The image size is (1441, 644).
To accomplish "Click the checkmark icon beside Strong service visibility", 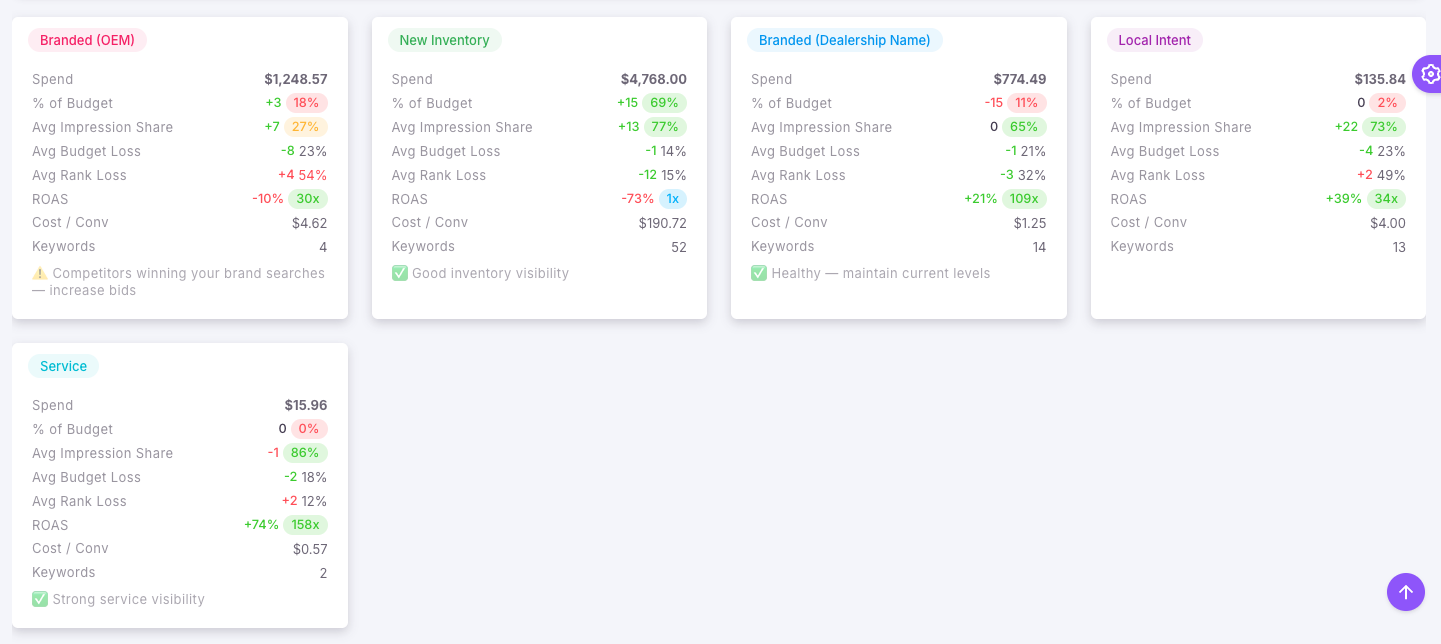I will coord(39,598).
